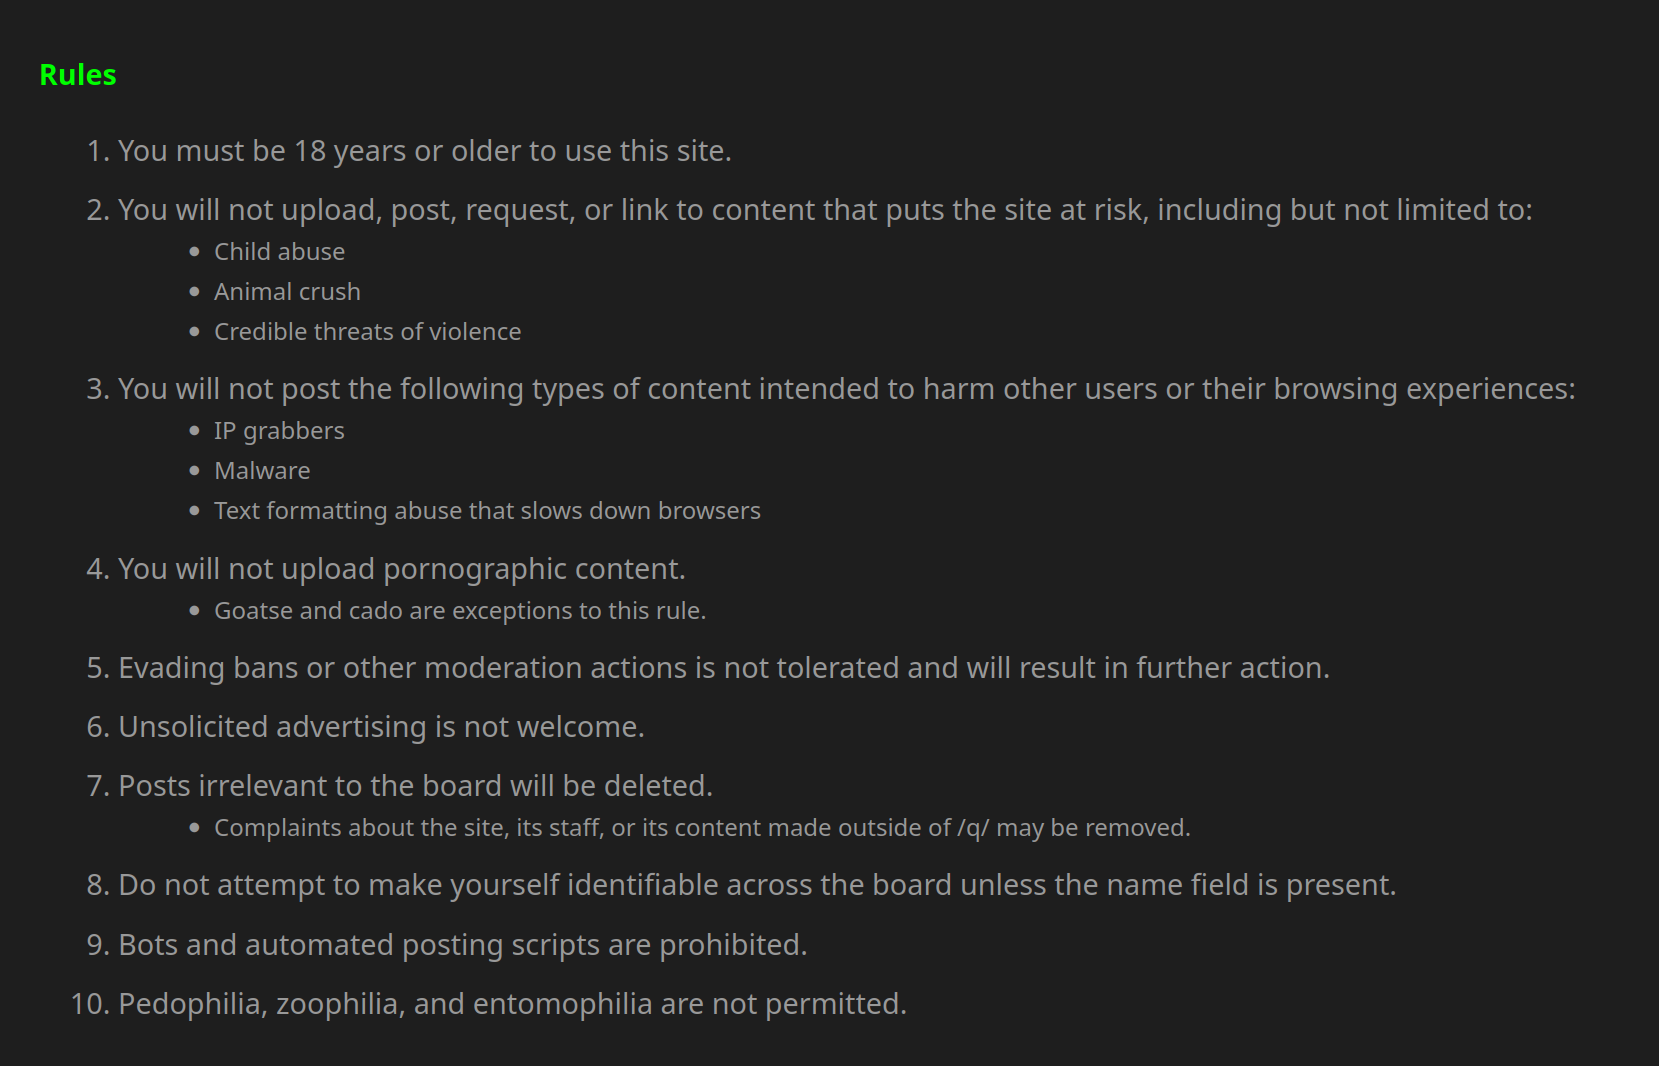Image resolution: width=1659 pixels, height=1066 pixels.
Task: Click rule 8 about the name field
Action: (x=757, y=885)
